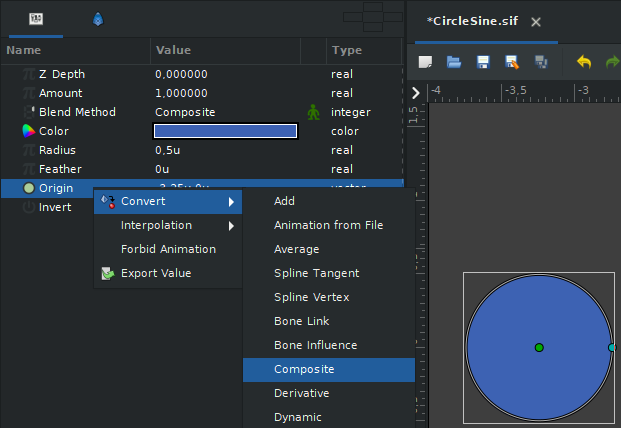Image resolution: width=621 pixels, height=428 pixels.
Task: Save the document with the floppy icon
Action: (483, 62)
